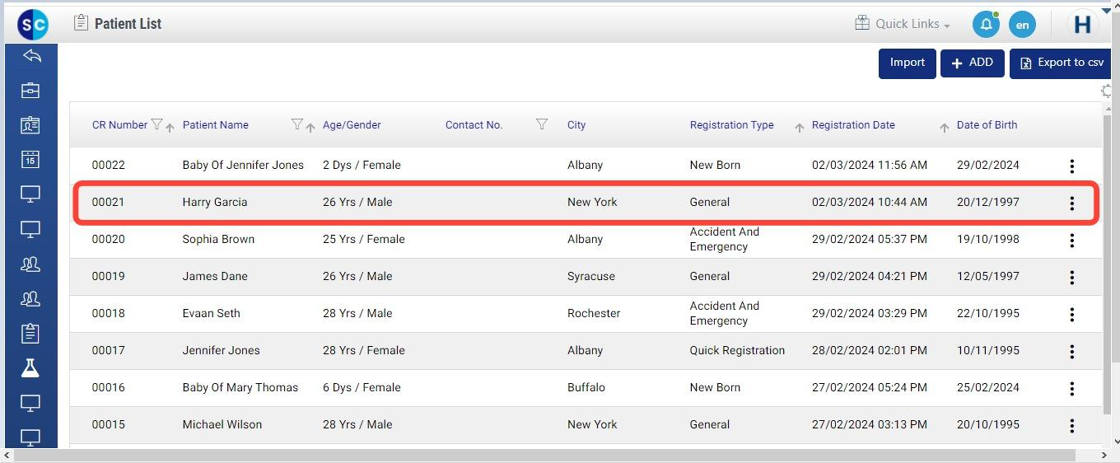Click the Import button
Screen dimensions: 1120x463
907,63
